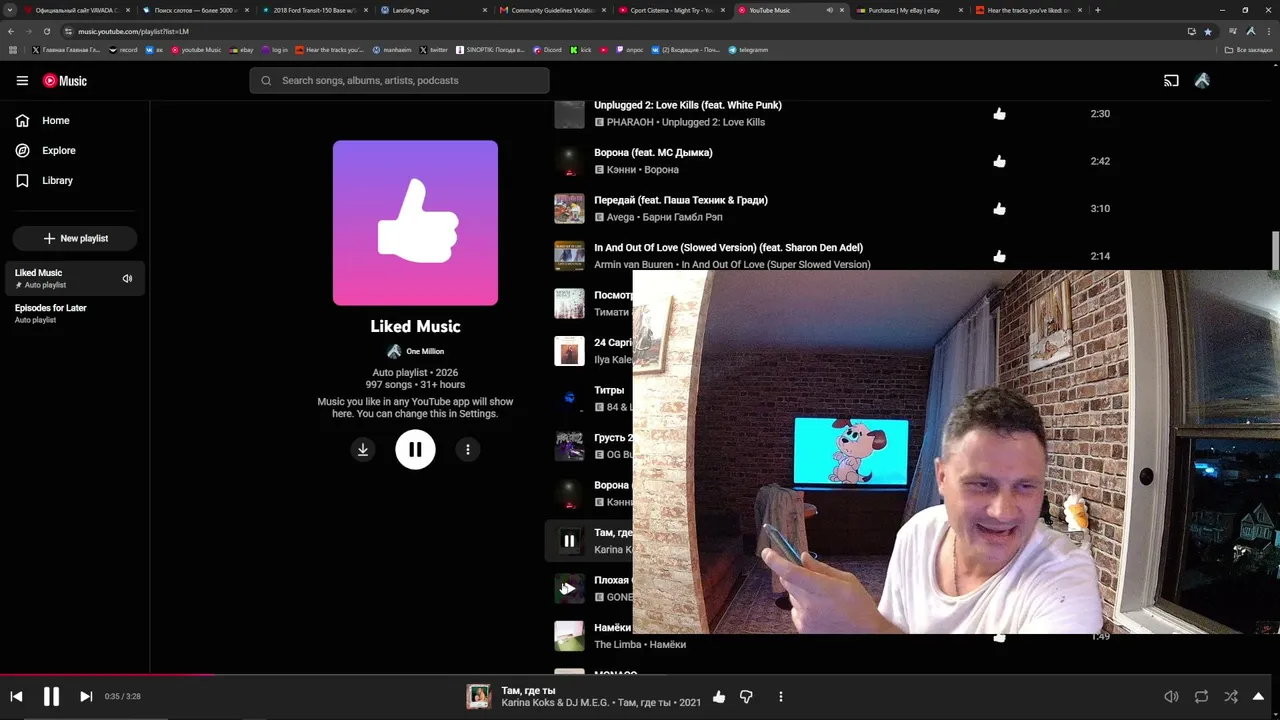Open the player volume control
The image size is (1280, 720).
pos(1171,697)
